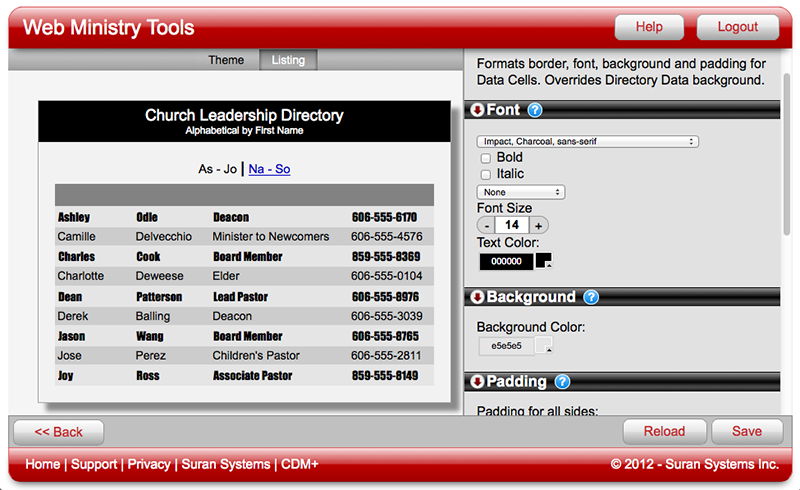Decrease font size with minus button
Viewport: 800px width, 490px height.
click(x=485, y=225)
